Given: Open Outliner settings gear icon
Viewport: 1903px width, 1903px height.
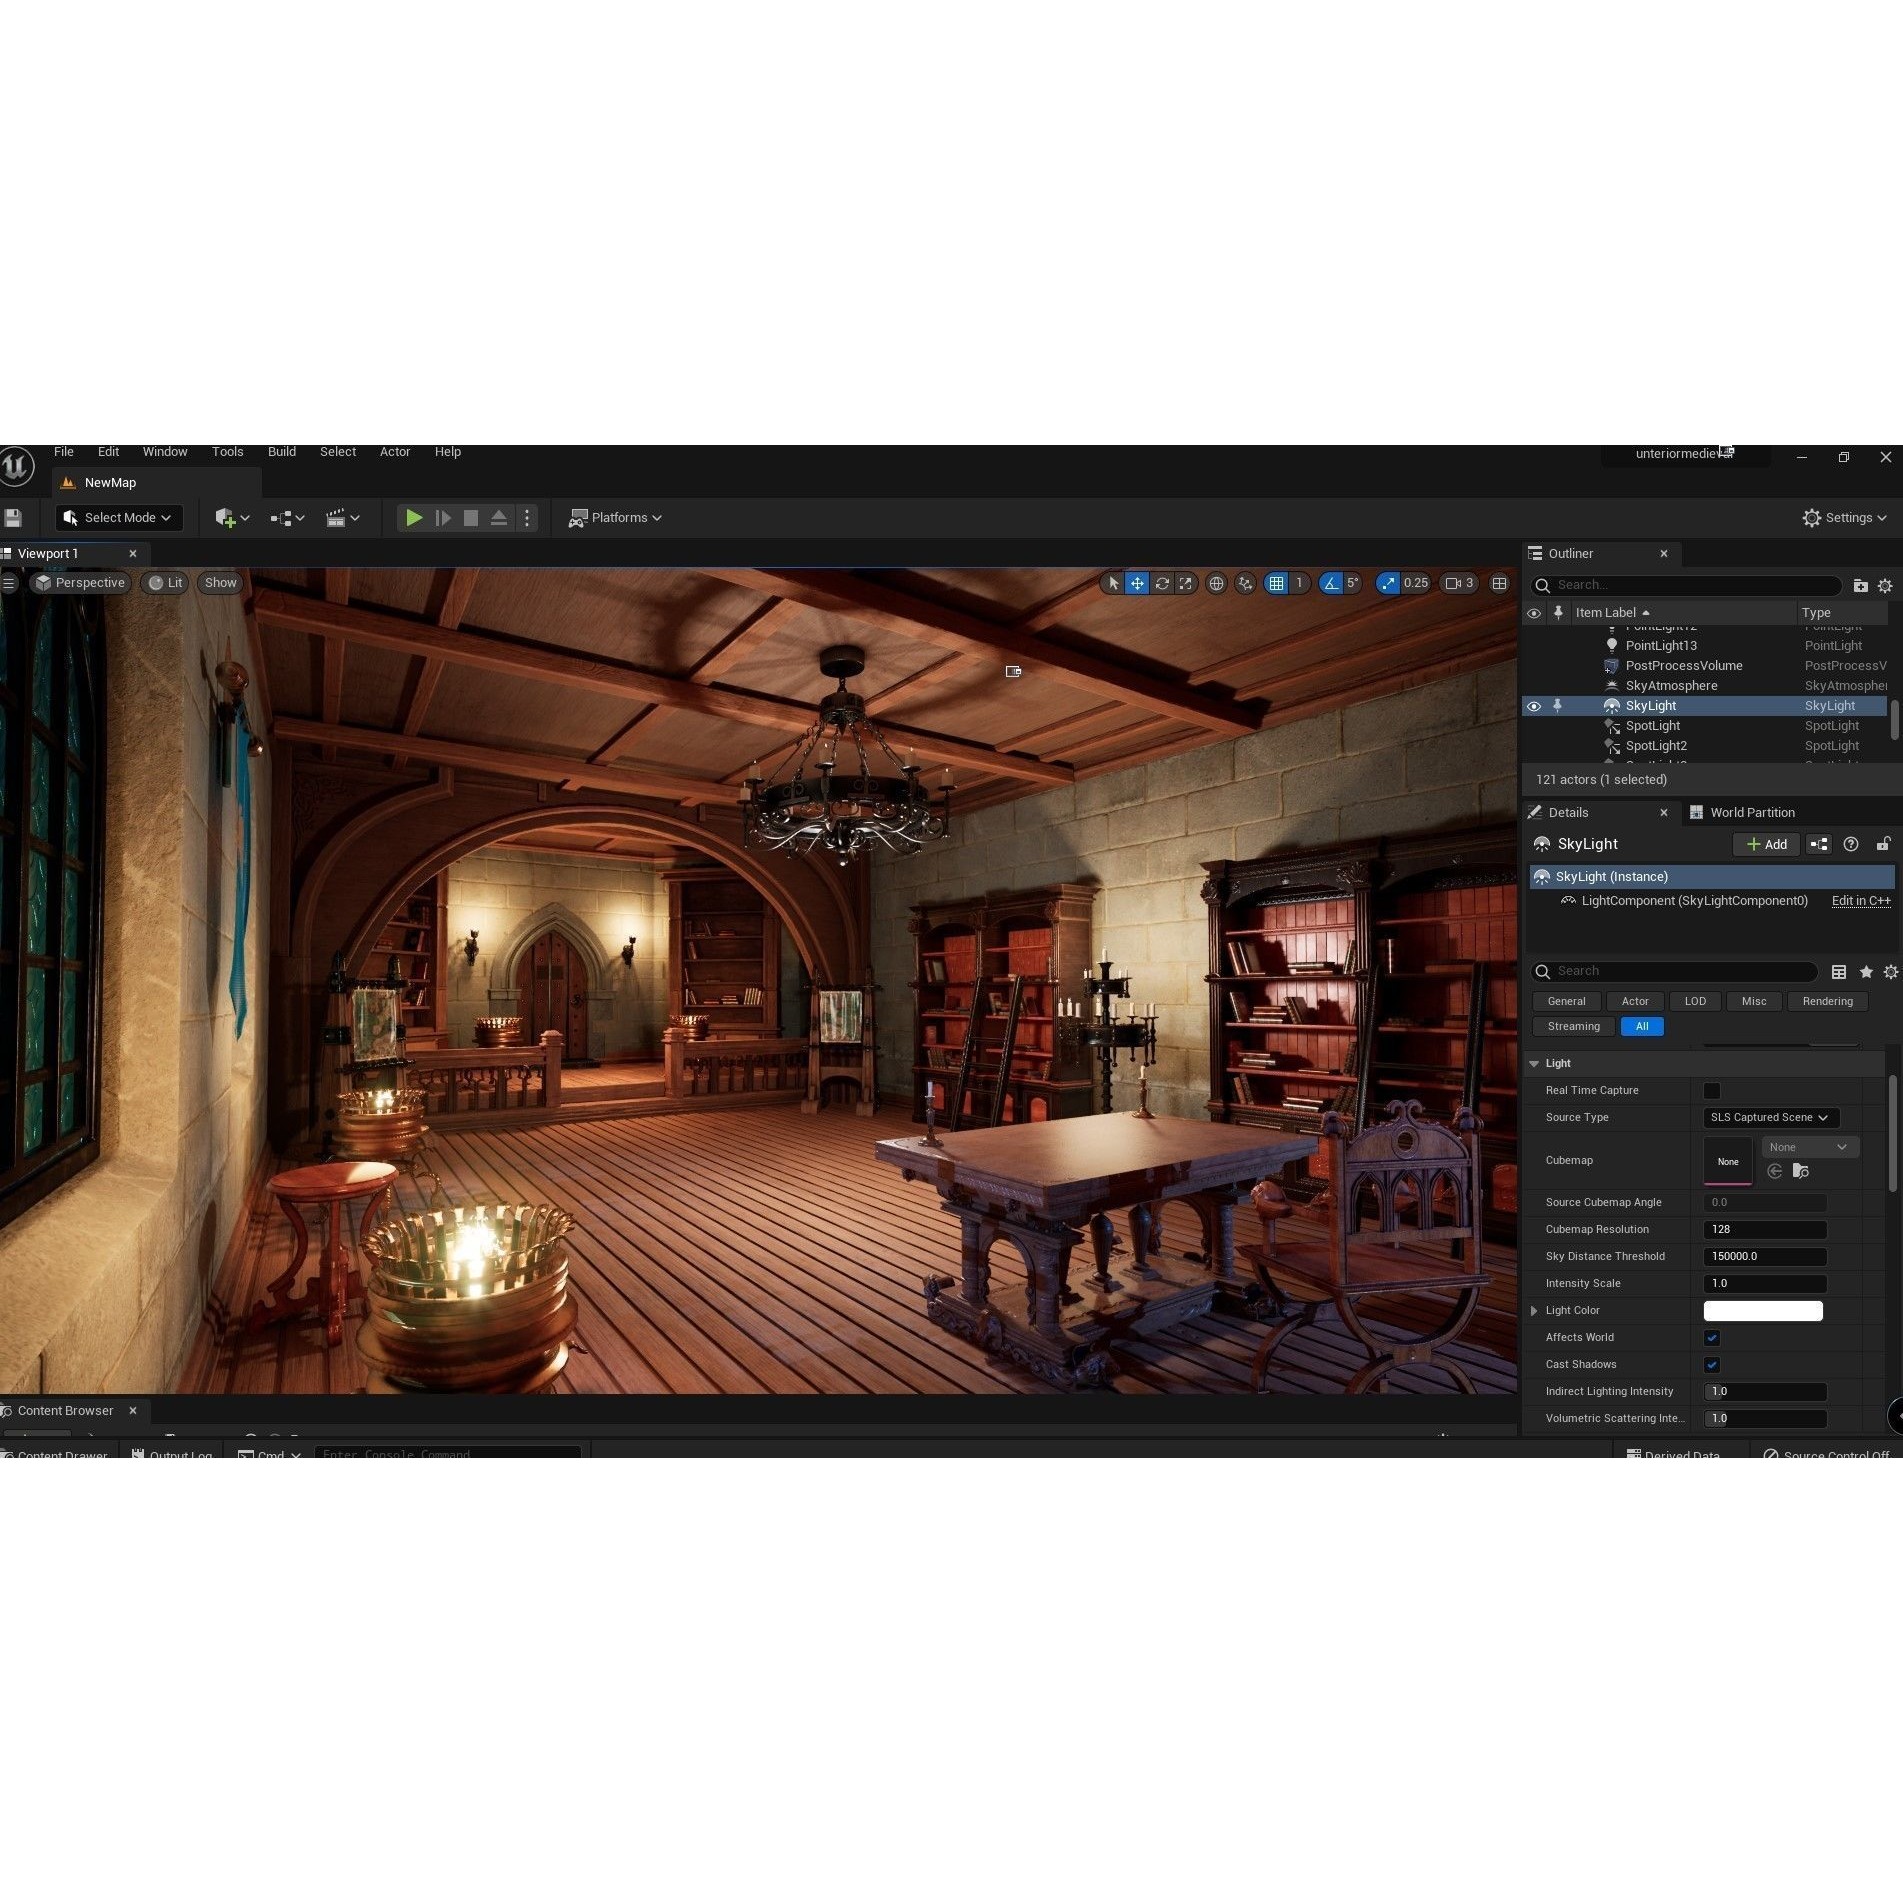Looking at the screenshot, I should (1885, 585).
